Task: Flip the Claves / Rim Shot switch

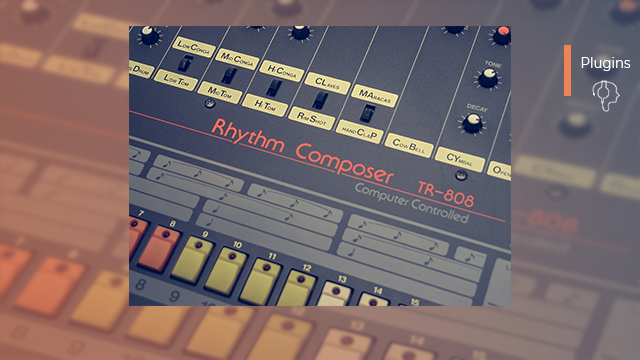Action: click(320, 100)
